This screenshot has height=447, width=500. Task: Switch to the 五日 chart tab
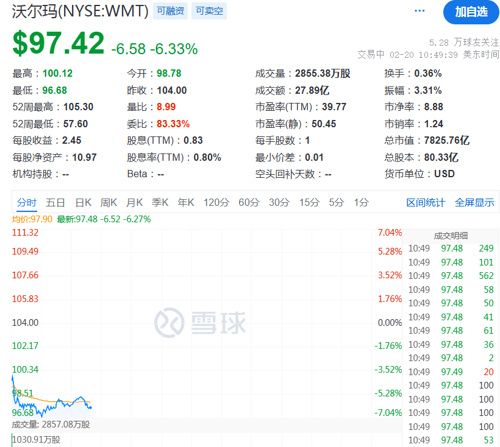[x=55, y=202]
